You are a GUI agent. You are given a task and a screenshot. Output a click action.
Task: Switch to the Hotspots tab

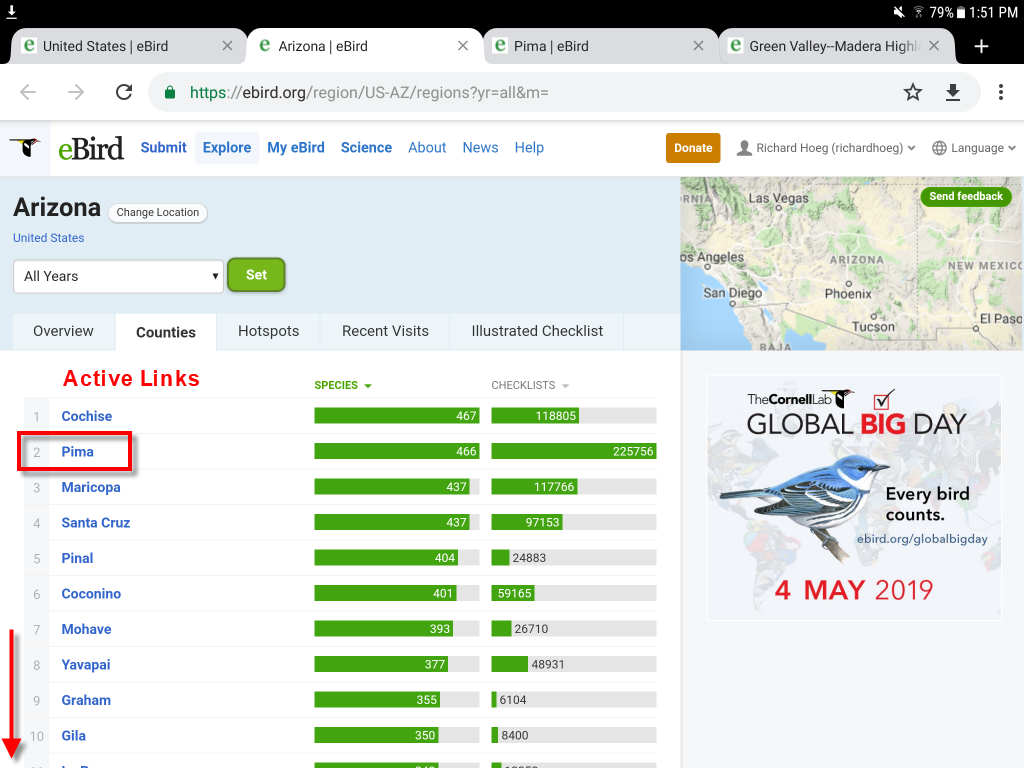pos(268,331)
